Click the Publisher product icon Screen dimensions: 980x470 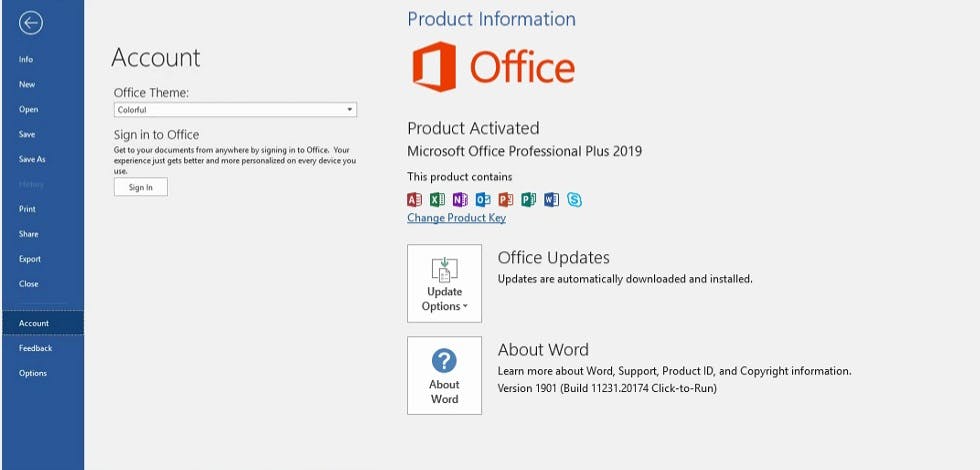[529, 199]
